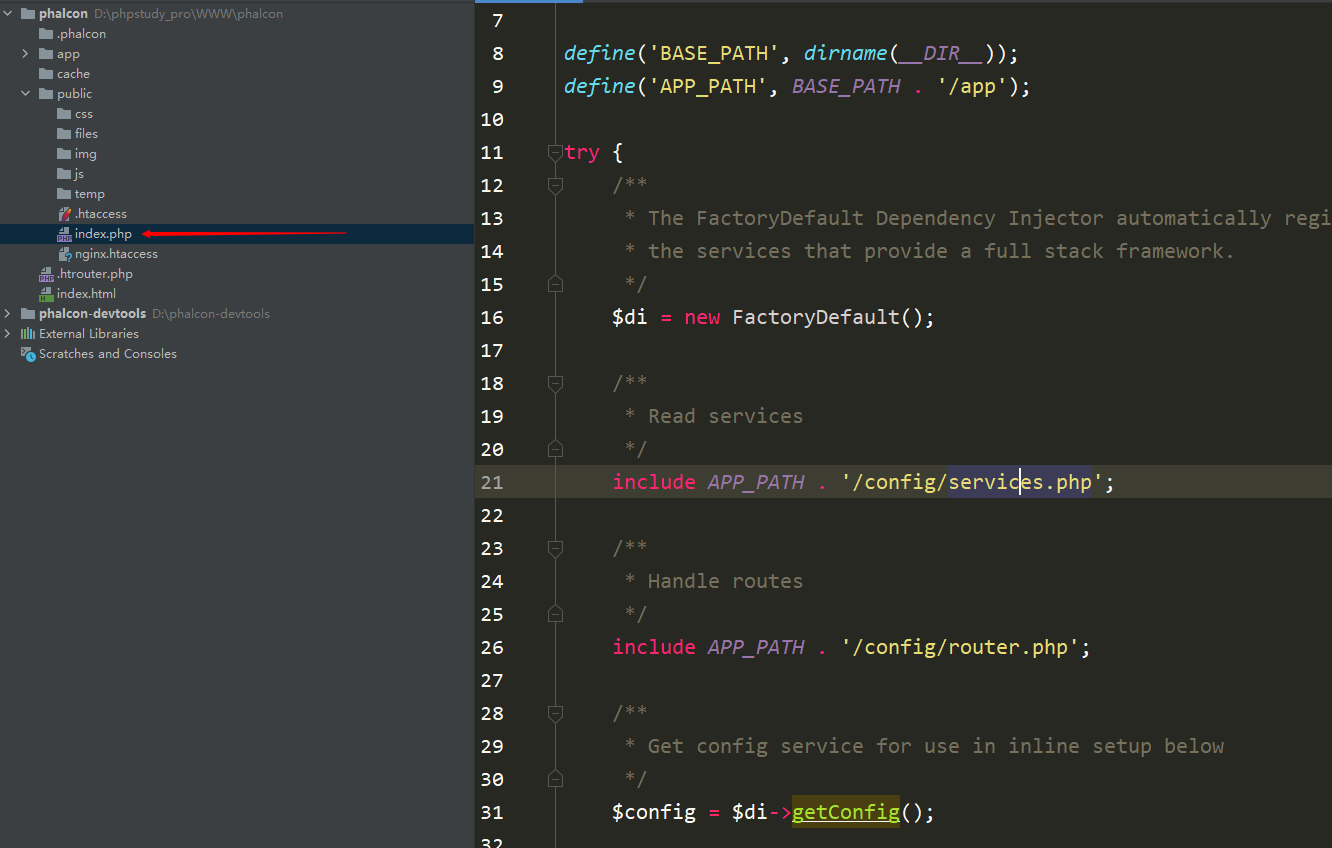Click the $di variable on line 16
The width and height of the screenshot is (1332, 848).
630,317
